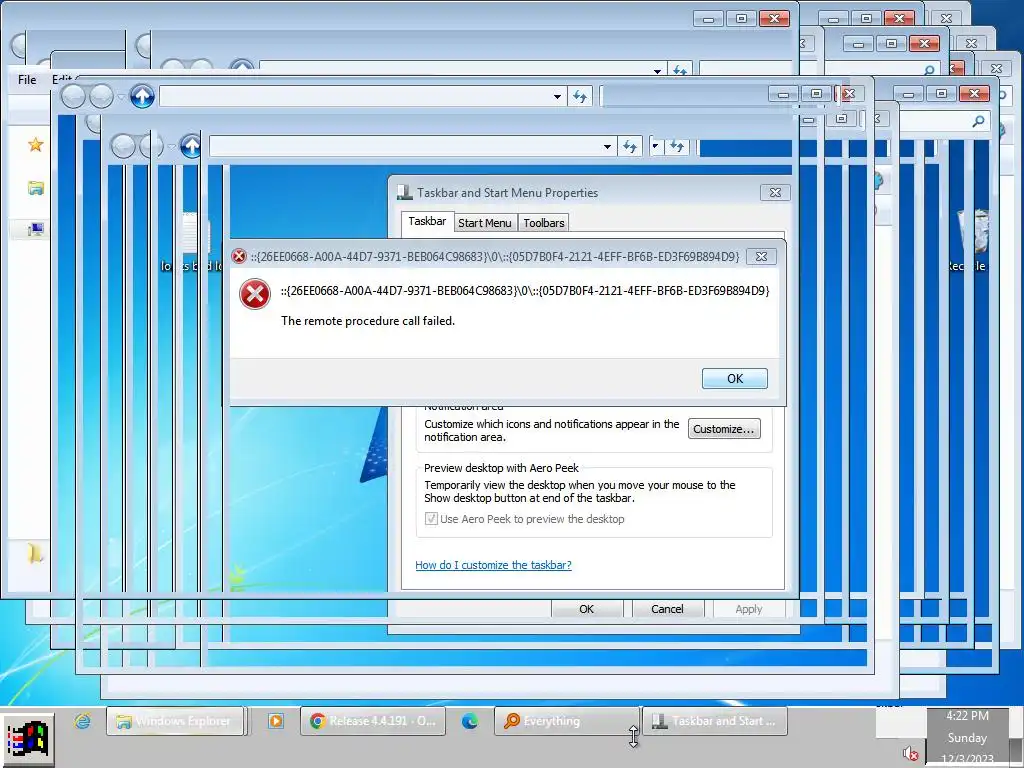Click the Up arrow in the upper Explorer bar
The height and width of the screenshot is (768, 1024).
pyautogui.click(x=142, y=97)
